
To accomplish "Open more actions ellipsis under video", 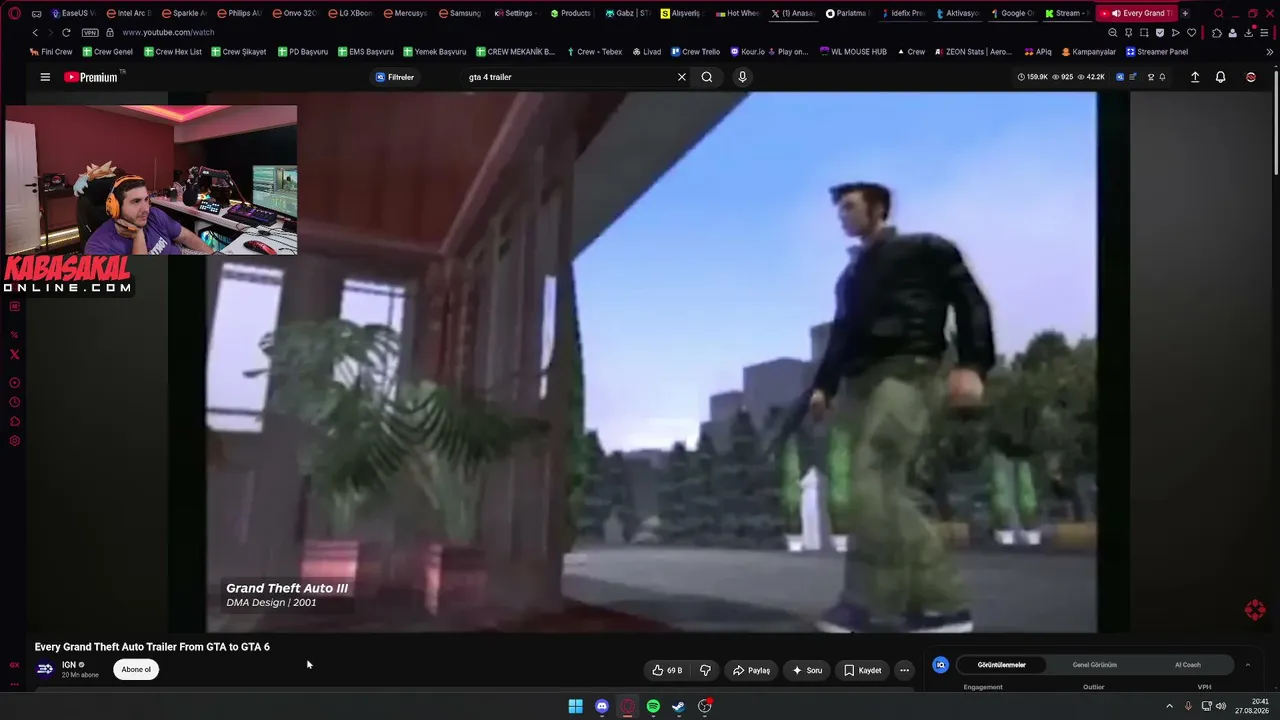I will (x=904, y=670).
